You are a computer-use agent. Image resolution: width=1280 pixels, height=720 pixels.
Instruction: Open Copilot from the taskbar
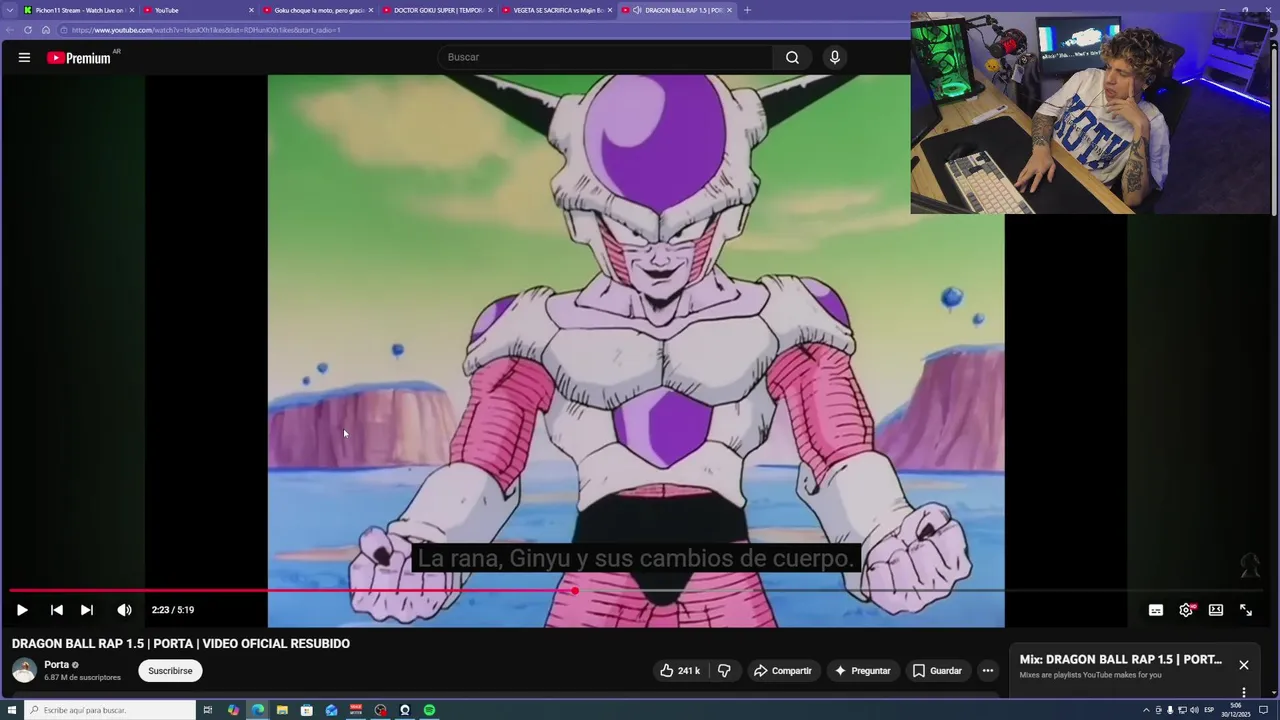point(233,710)
